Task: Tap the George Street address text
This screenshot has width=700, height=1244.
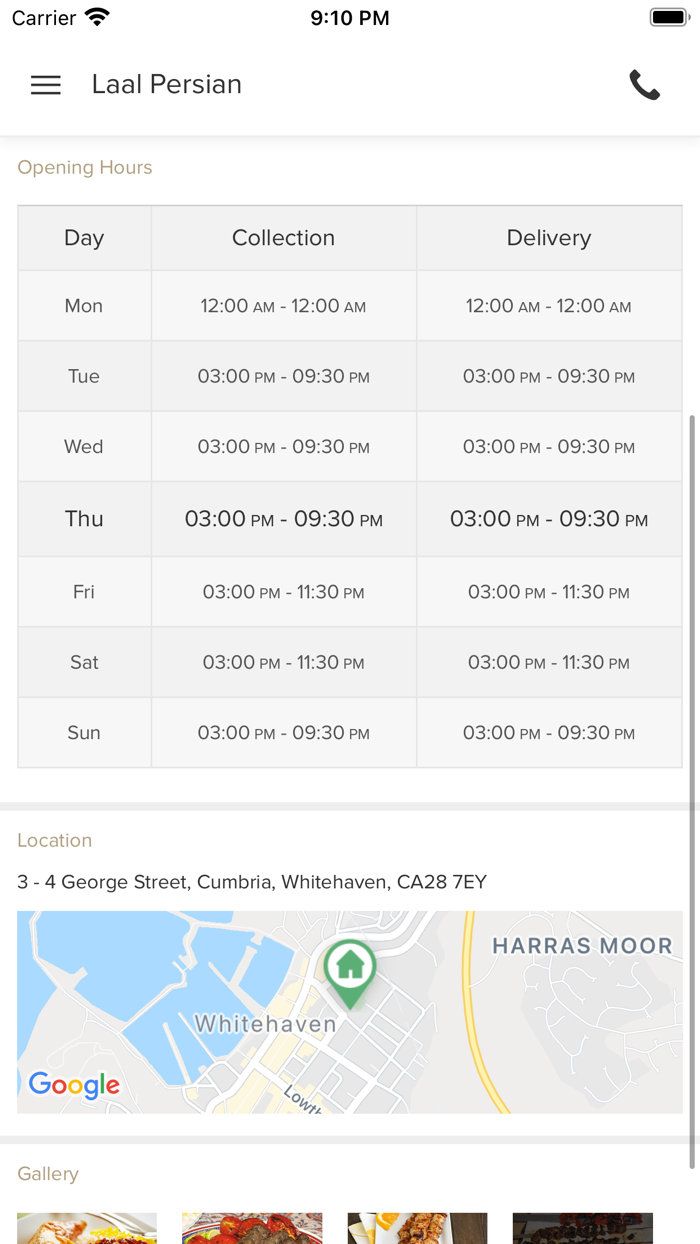Action: point(252,882)
